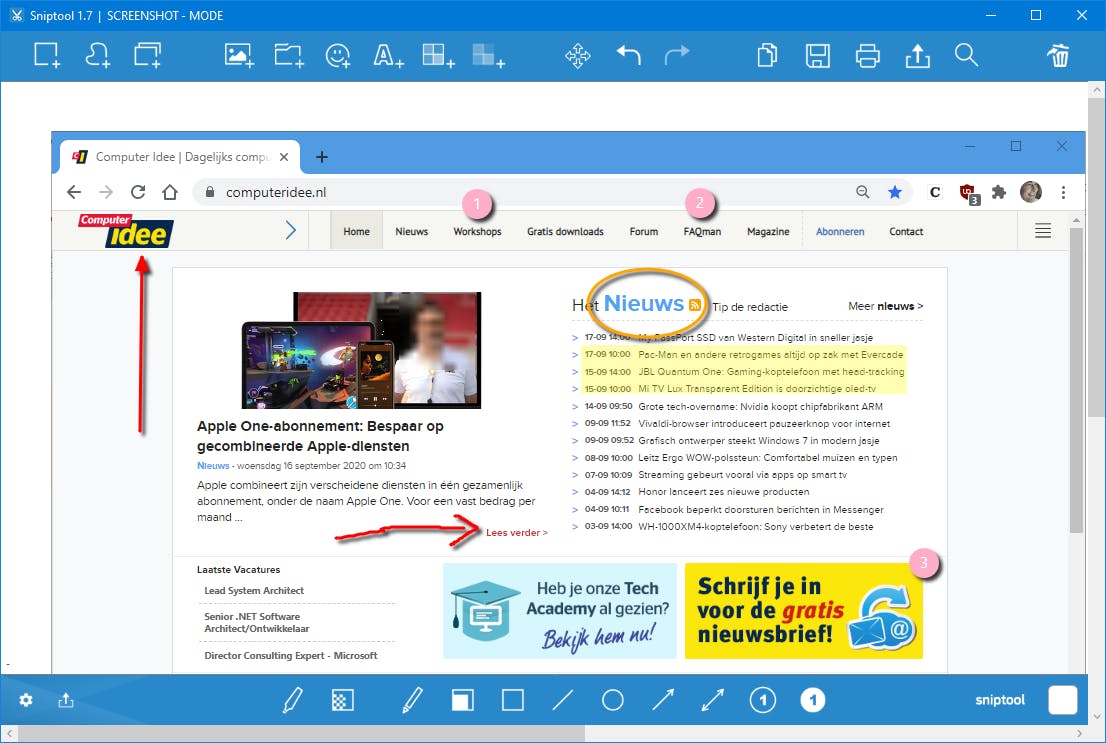Click the Home nav item in captured page

(356, 231)
